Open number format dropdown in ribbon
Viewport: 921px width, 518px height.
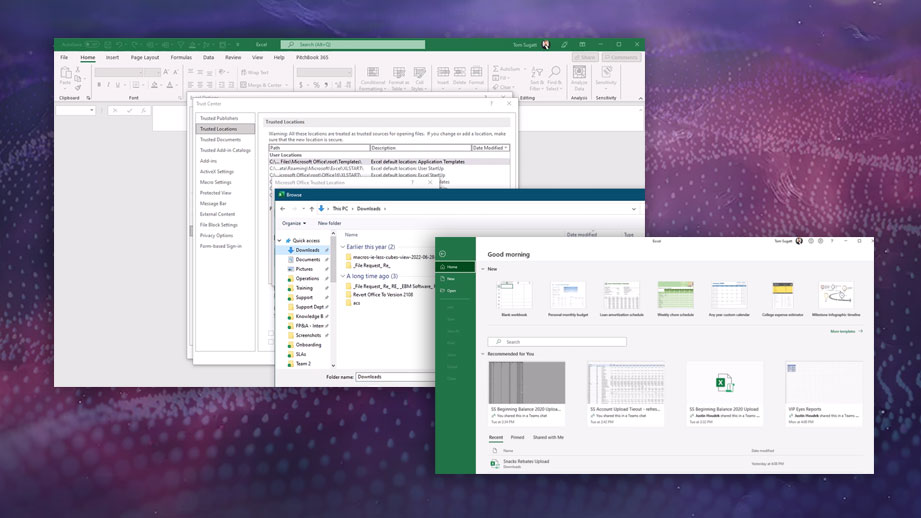348,72
